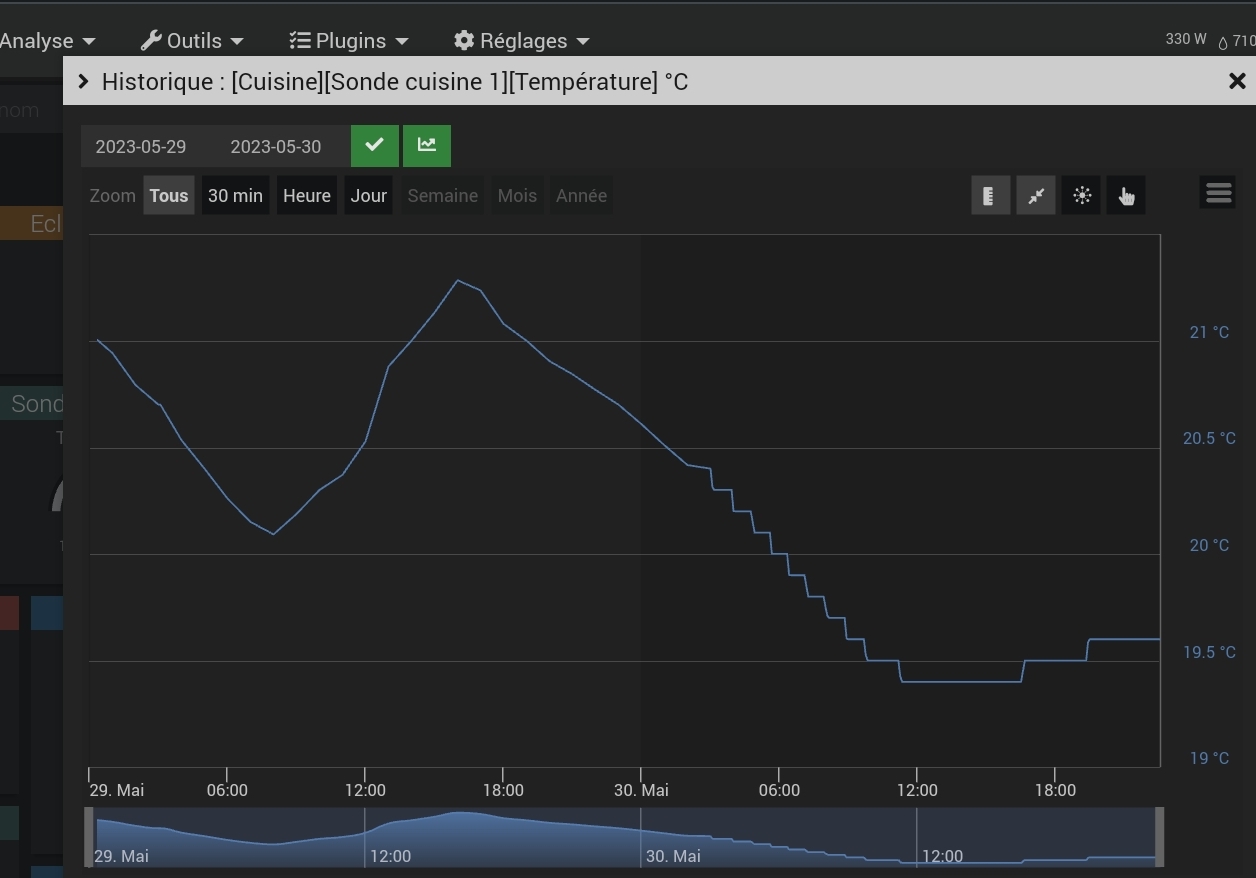This screenshot has width=1256, height=878.
Task: Click the right handle of navigator slider
Action: tap(1159, 836)
